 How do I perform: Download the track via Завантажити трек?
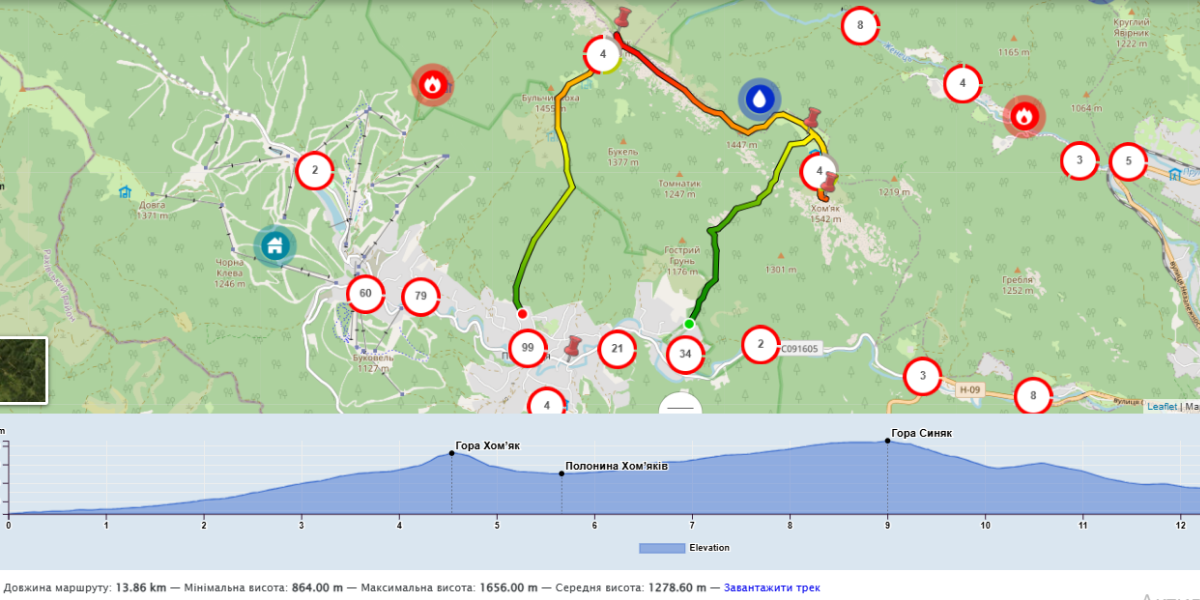(x=772, y=587)
